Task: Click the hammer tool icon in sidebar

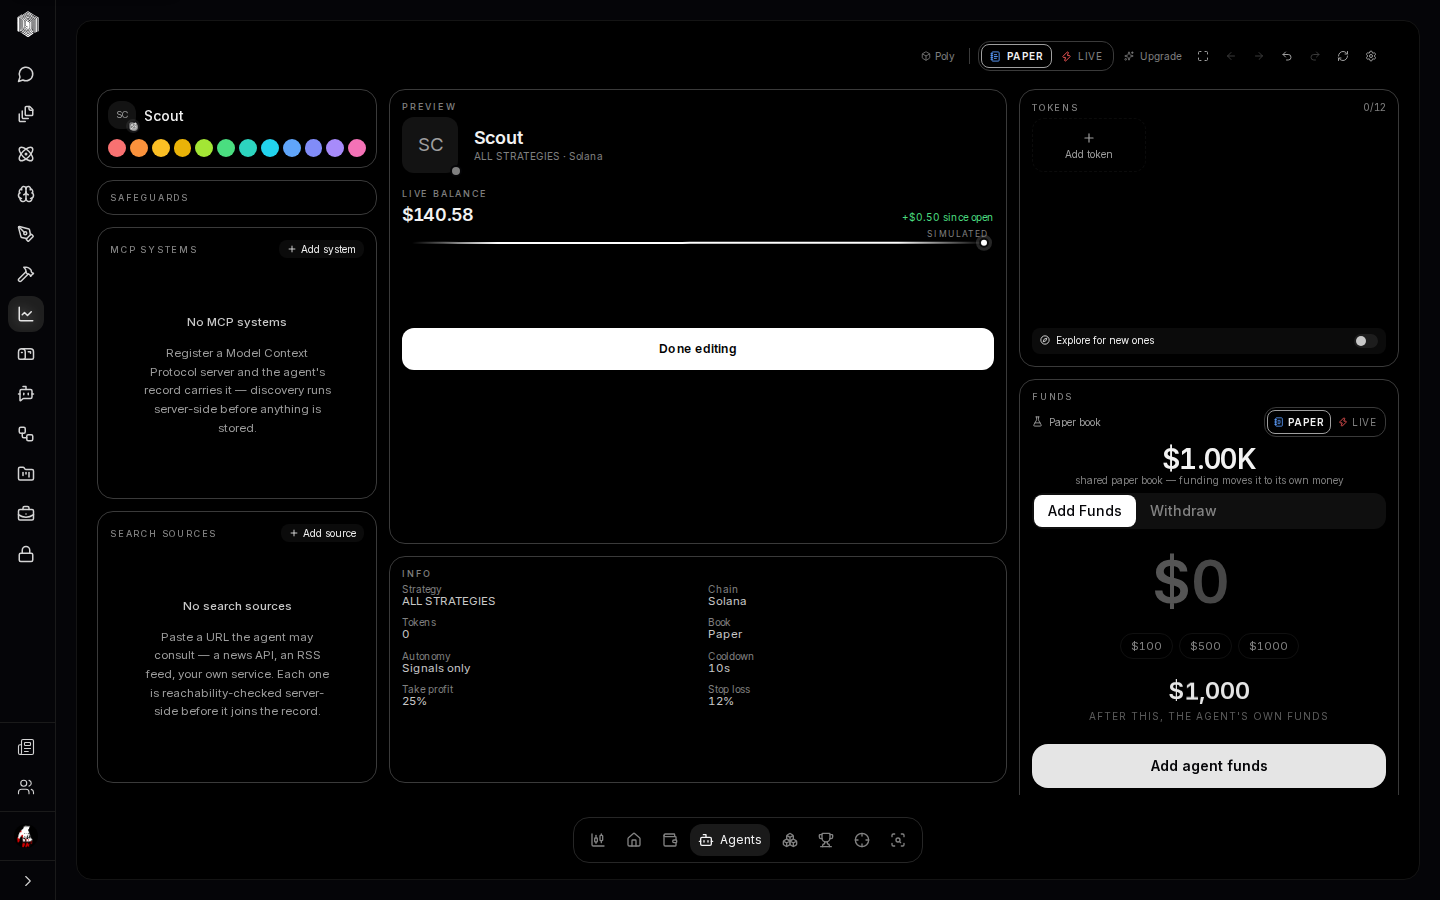Action: (26, 274)
